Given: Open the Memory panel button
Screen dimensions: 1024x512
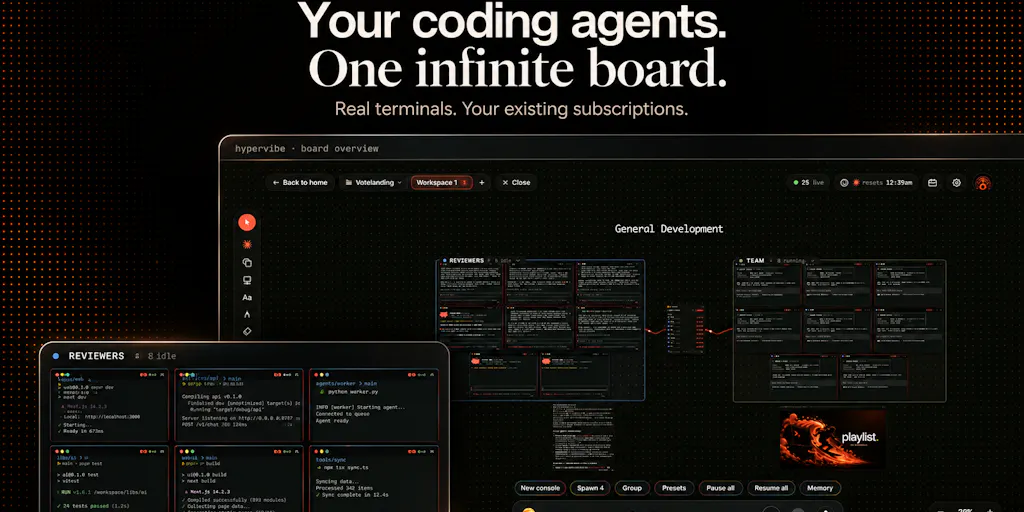Looking at the screenshot, I should (820, 488).
